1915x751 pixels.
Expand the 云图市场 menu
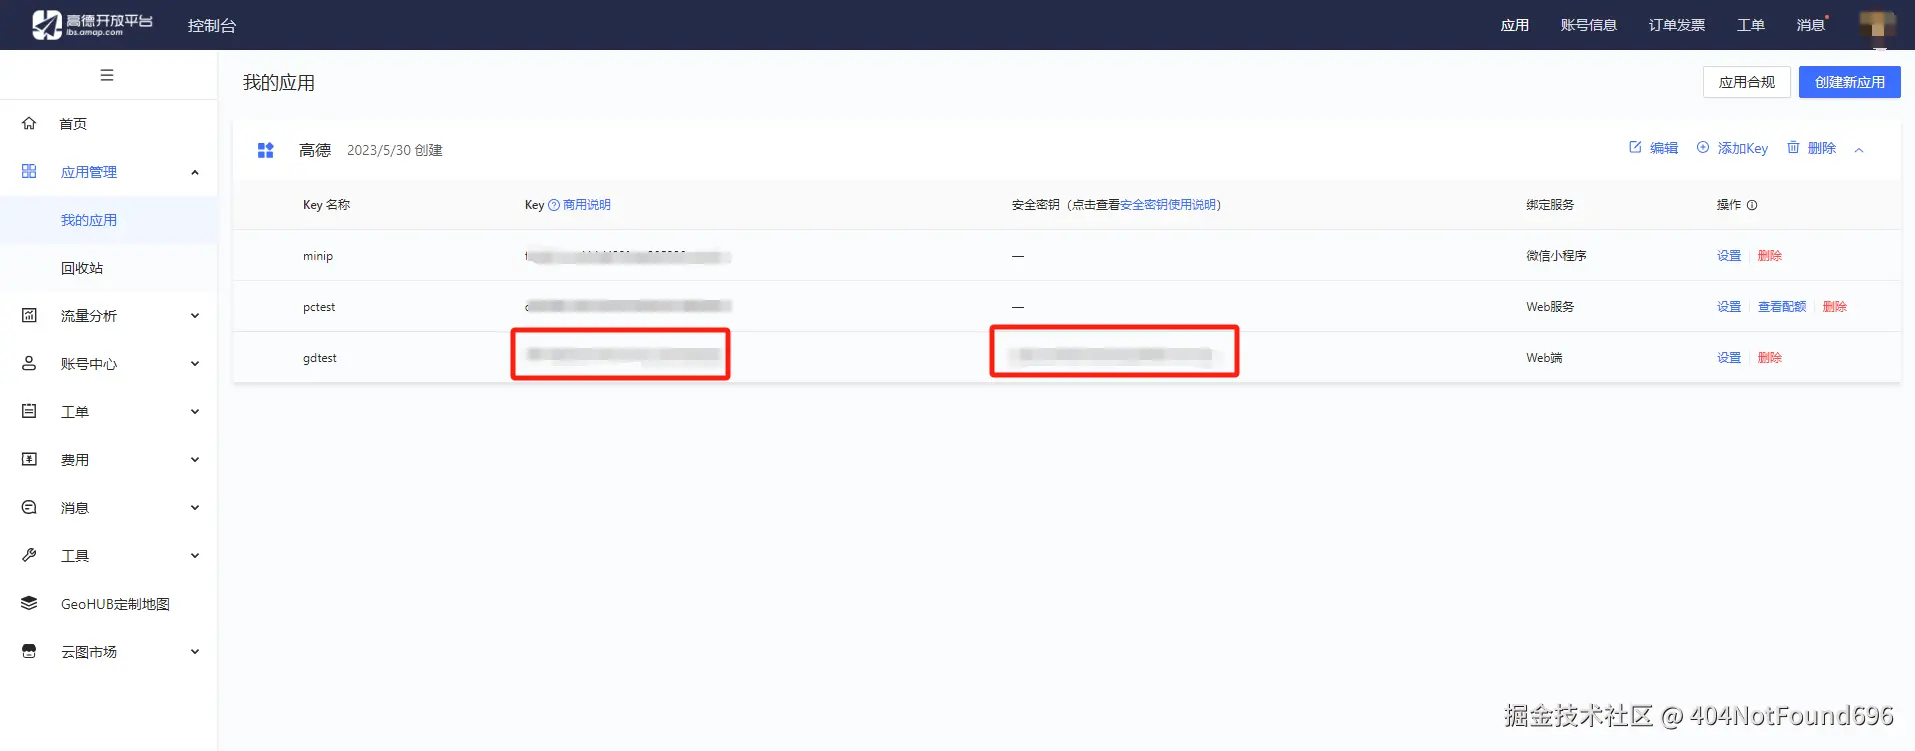coord(195,652)
